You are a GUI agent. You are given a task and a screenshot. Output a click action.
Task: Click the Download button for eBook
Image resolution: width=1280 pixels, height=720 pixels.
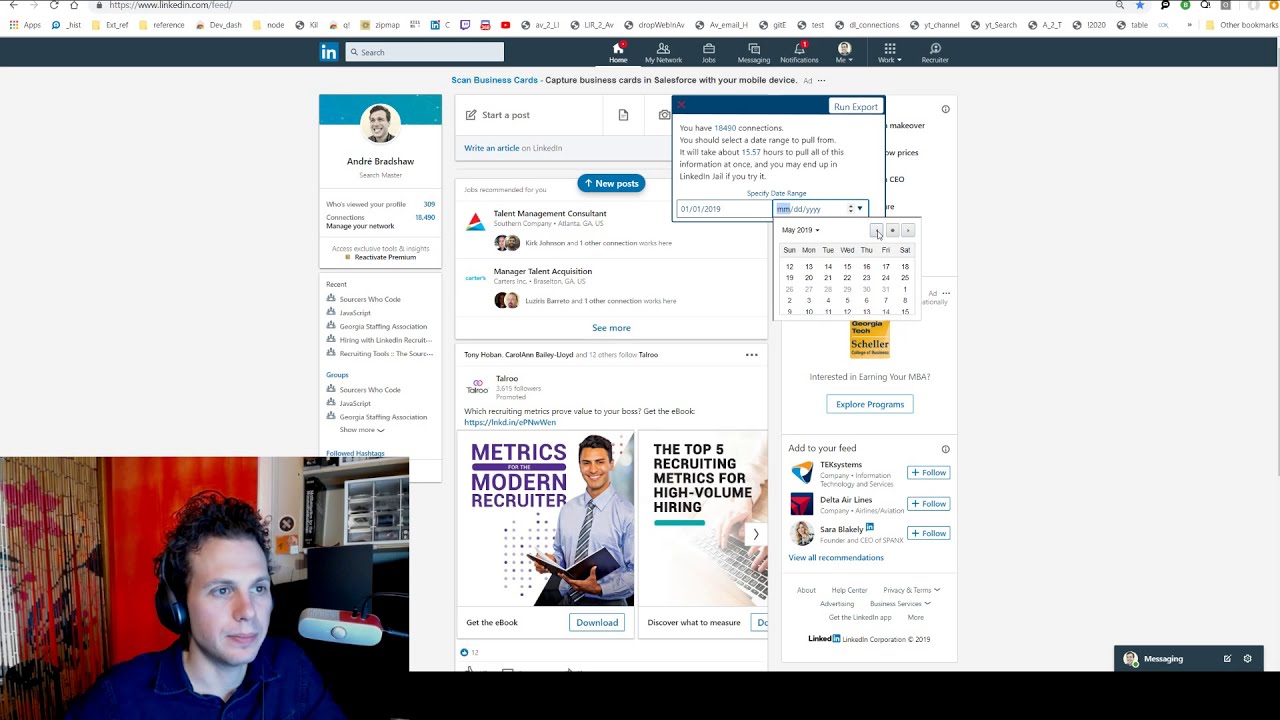(597, 622)
